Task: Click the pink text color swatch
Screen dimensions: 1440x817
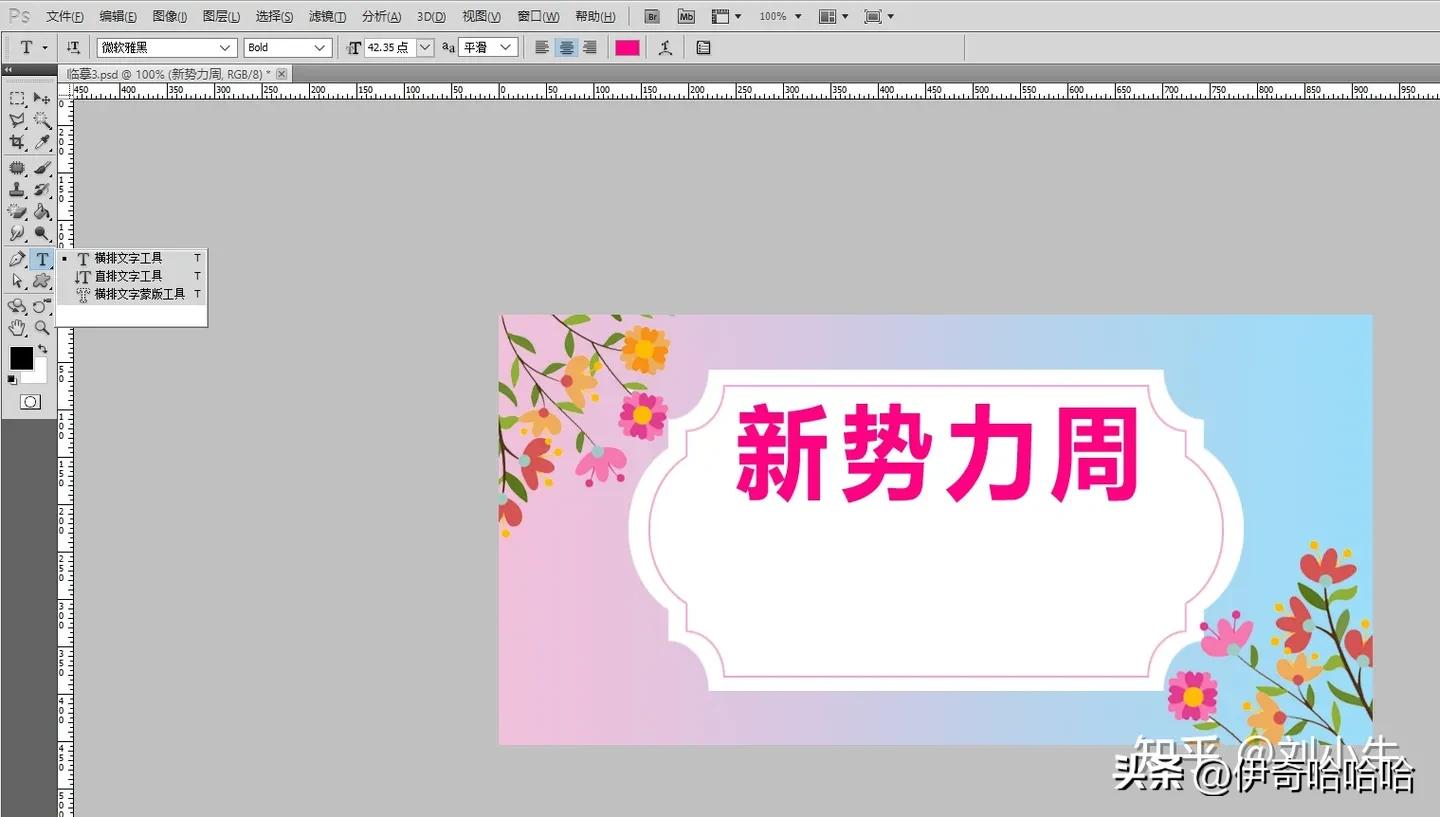Action: 627,47
